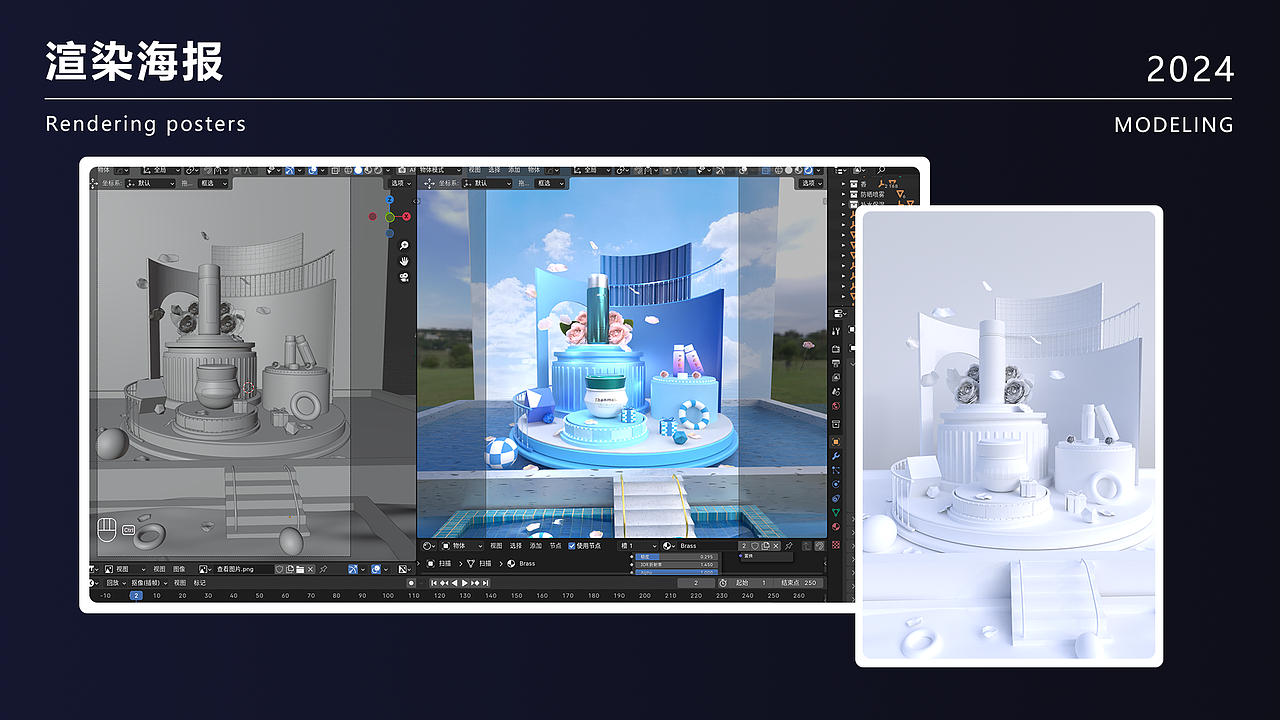Click the green Y axis on navigation gizmo

click(x=390, y=216)
